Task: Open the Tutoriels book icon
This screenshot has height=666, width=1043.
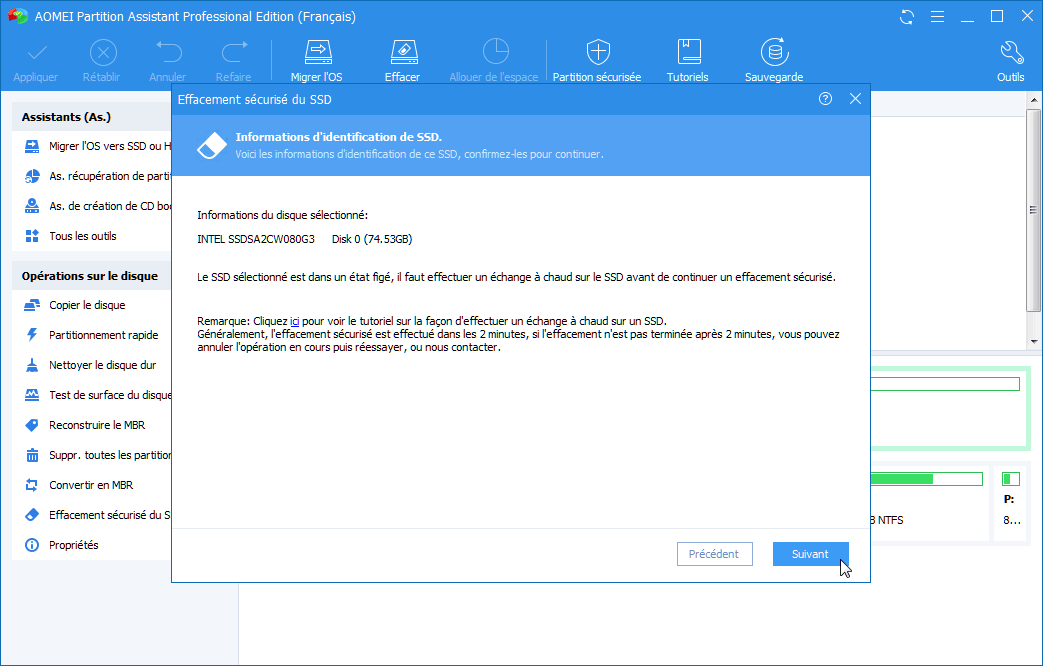Action: coord(688,52)
